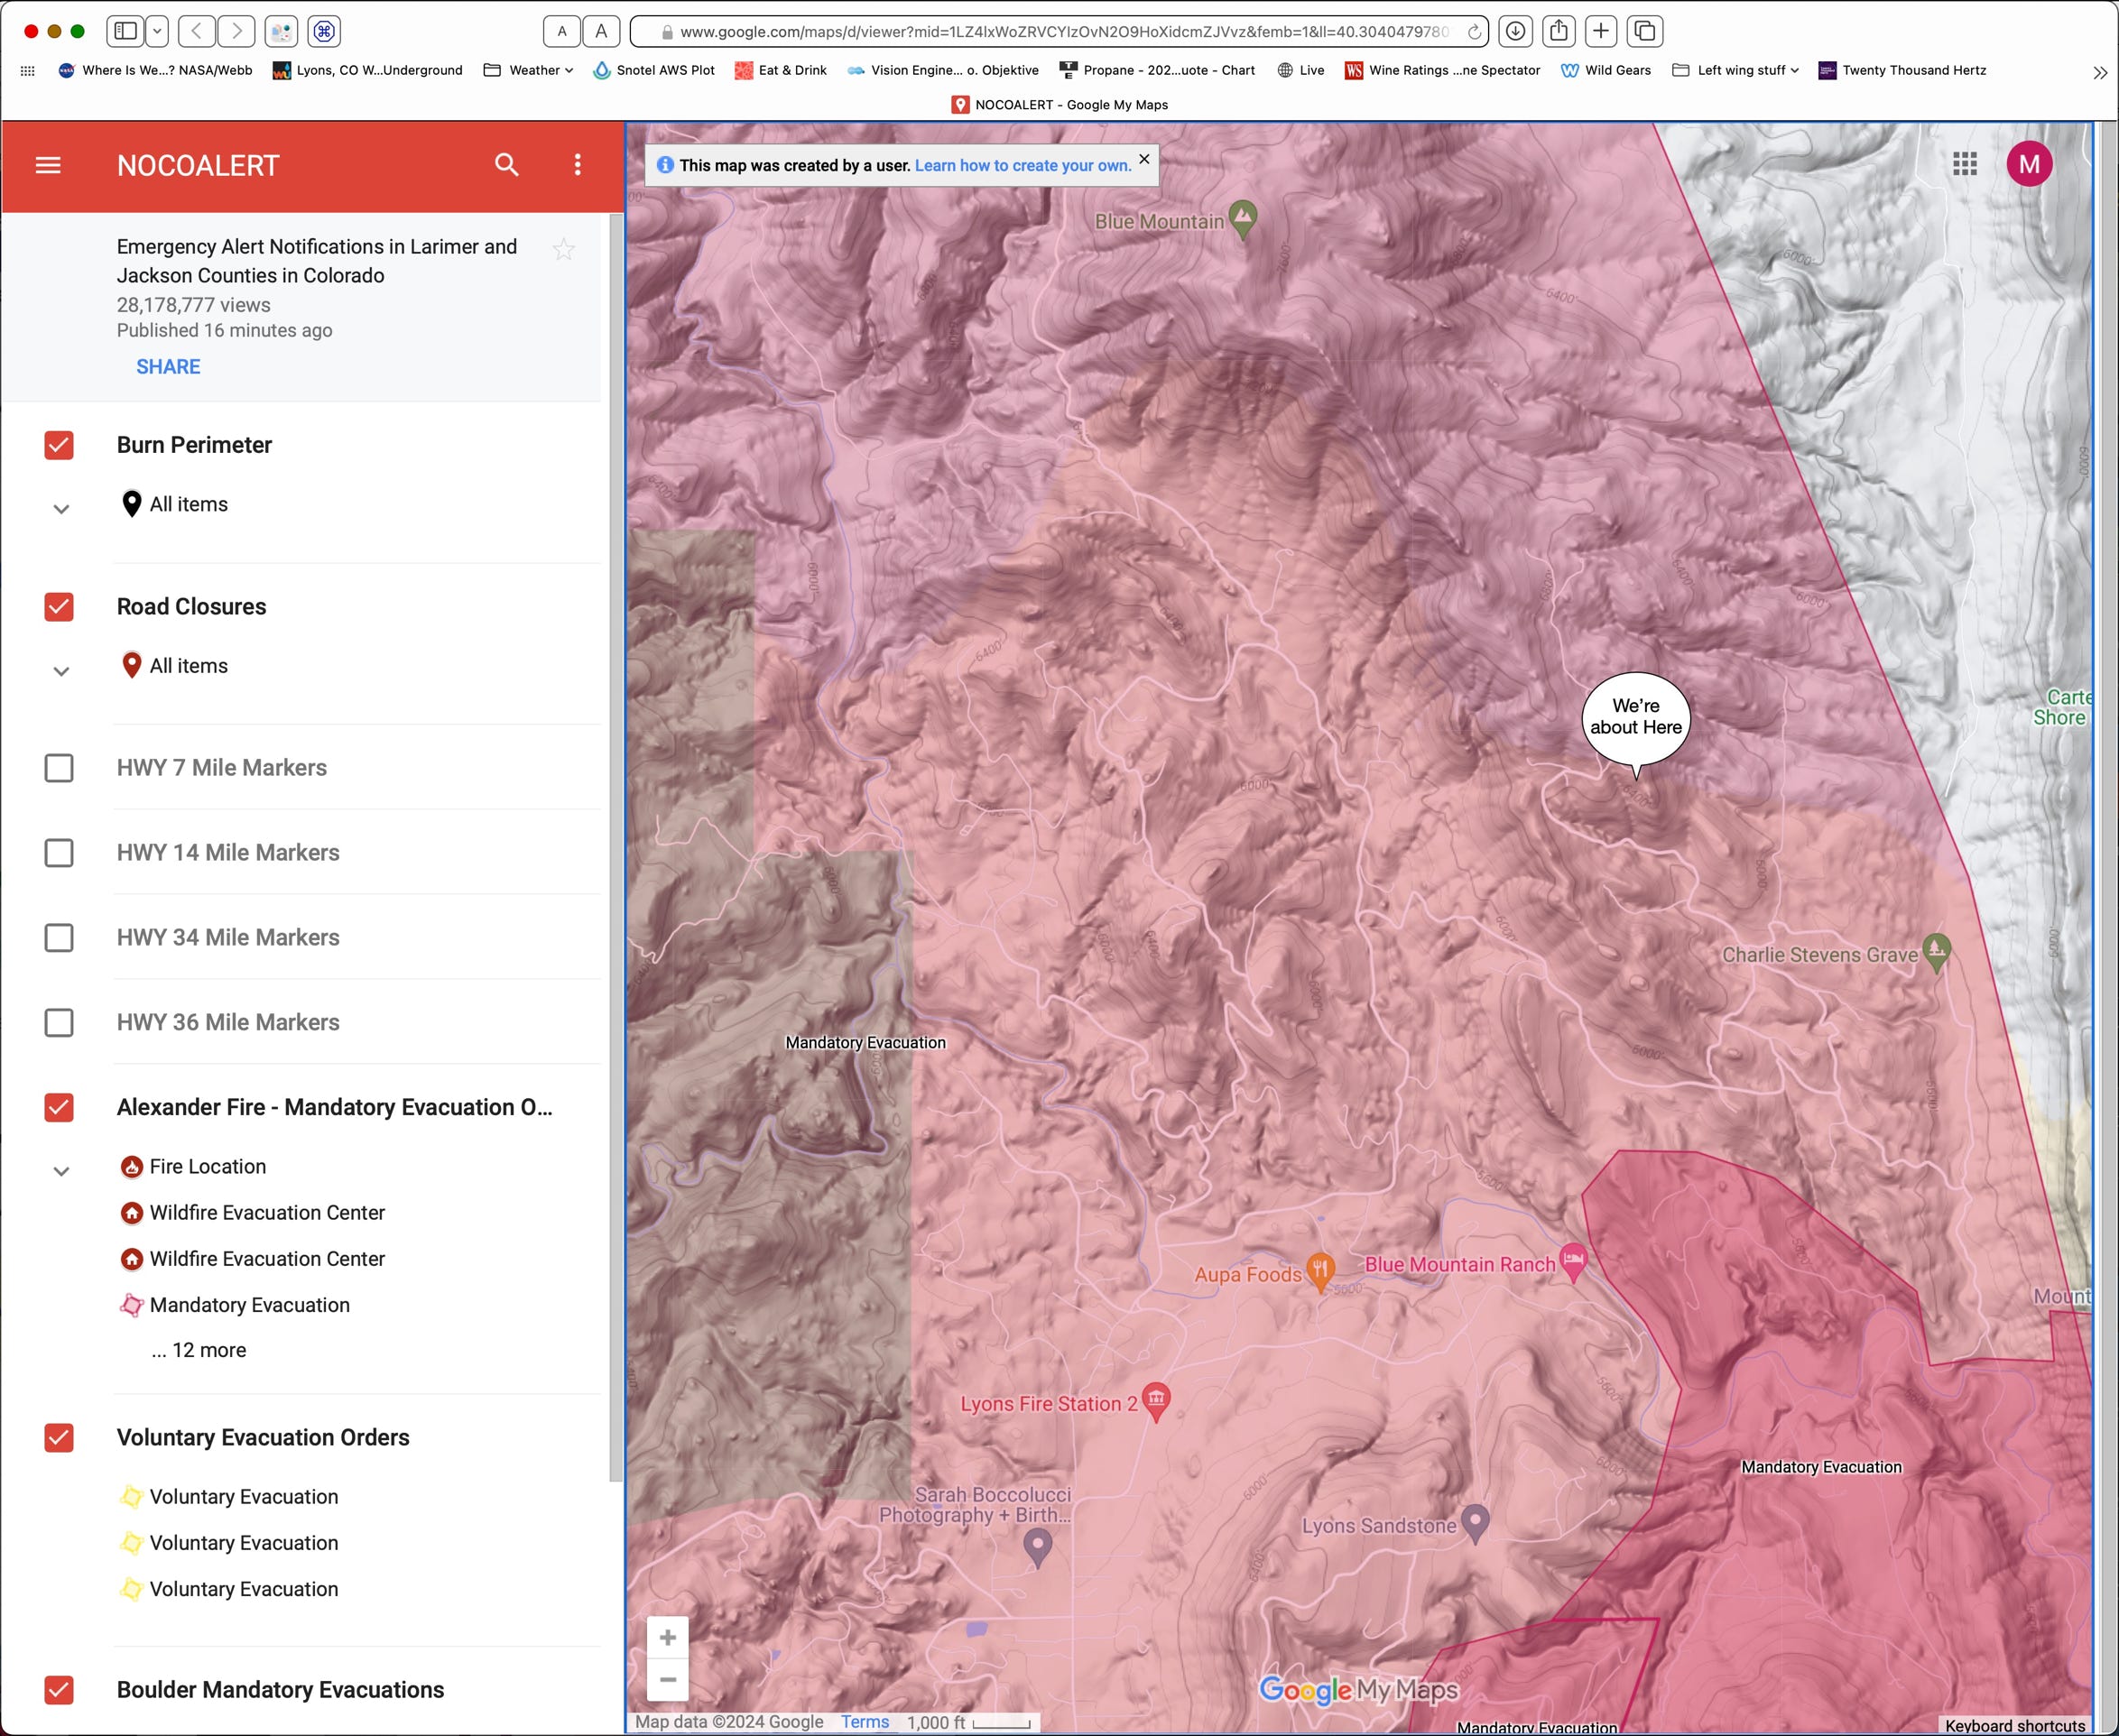The height and width of the screenshot is (1736, 2119).
Task: Enable HWY 7 Mile Markers layer
Action: point(59,768)
